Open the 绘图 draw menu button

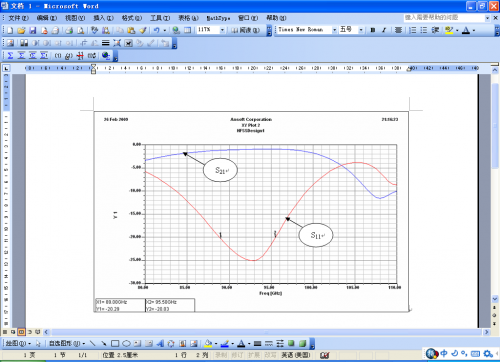[18, 343]
